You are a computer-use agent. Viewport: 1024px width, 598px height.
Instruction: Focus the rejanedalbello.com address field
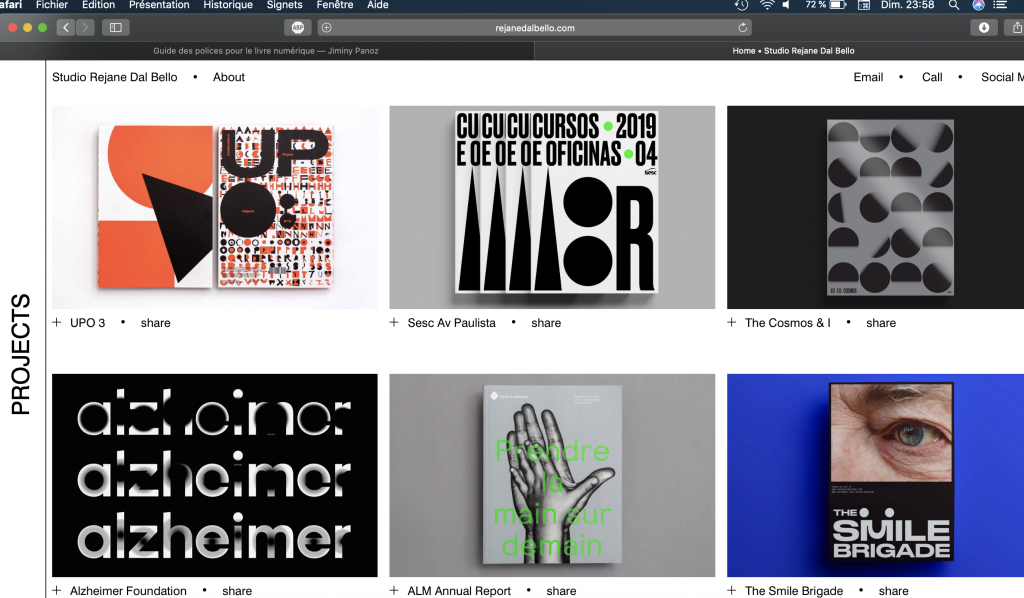pos(535,28)
